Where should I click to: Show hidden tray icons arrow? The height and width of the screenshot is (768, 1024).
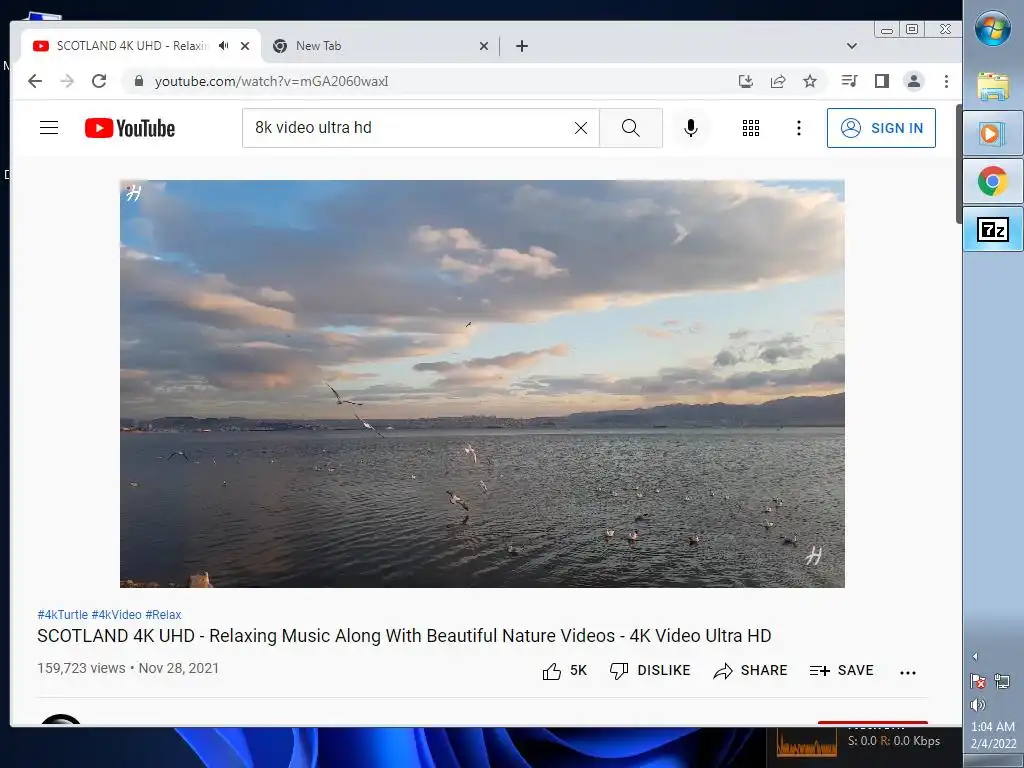pos(975,656)
